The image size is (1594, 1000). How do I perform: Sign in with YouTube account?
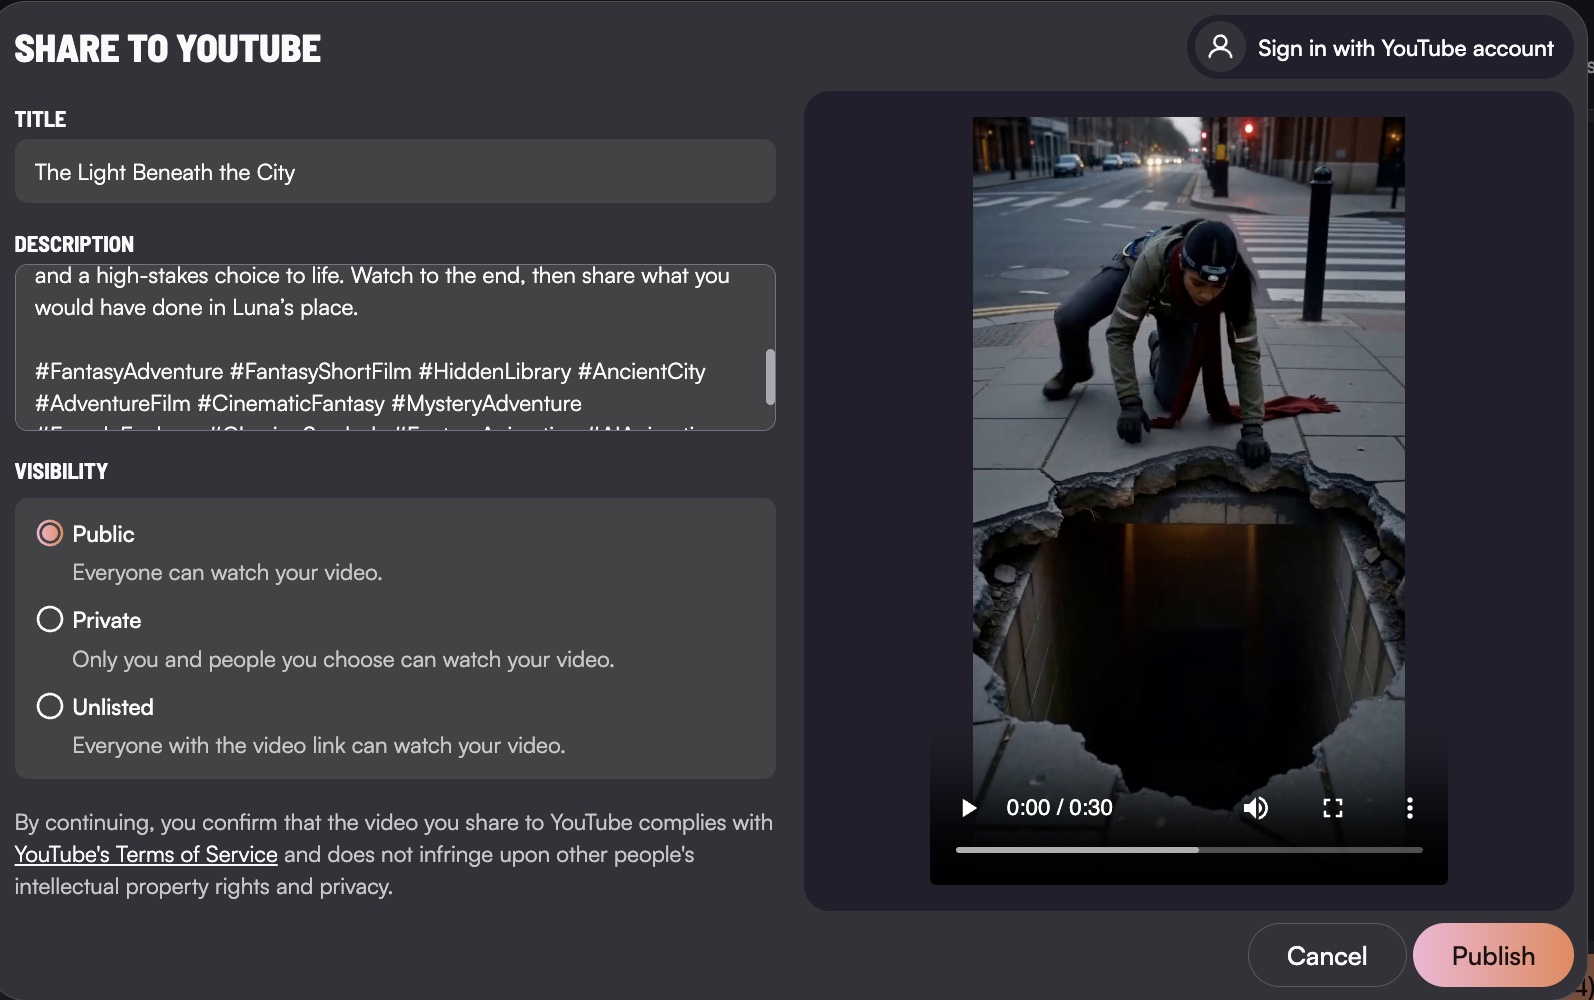(x=1380, y=47)
